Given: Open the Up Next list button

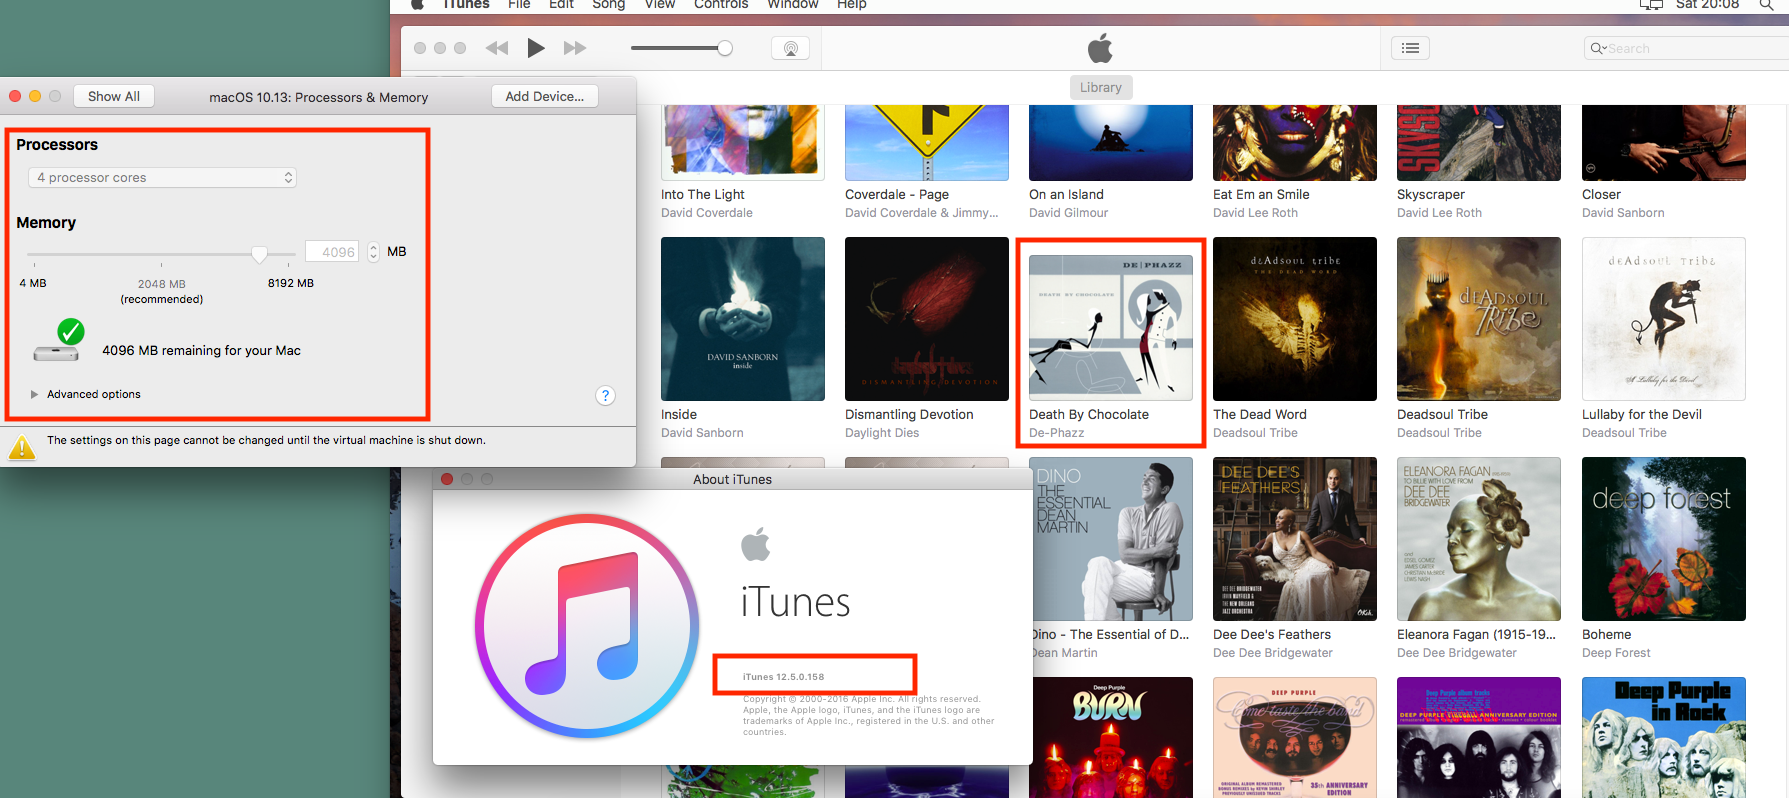Looking at the screenshot, I should pos(1410,48).
